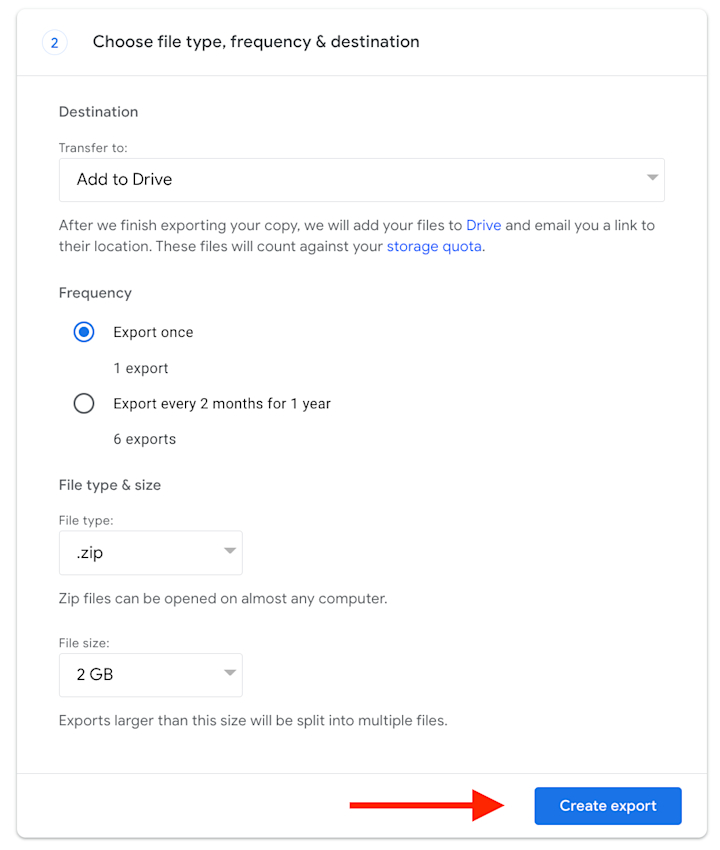This screenshot has width=720, height=850.
Task: Click the File type & size heading
Action: click(111, 484)
